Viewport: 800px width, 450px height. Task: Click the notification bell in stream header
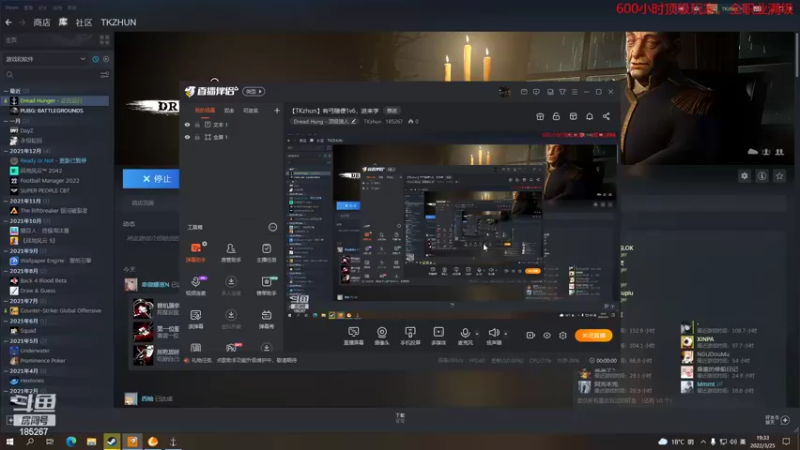click(x=589, y=116)
